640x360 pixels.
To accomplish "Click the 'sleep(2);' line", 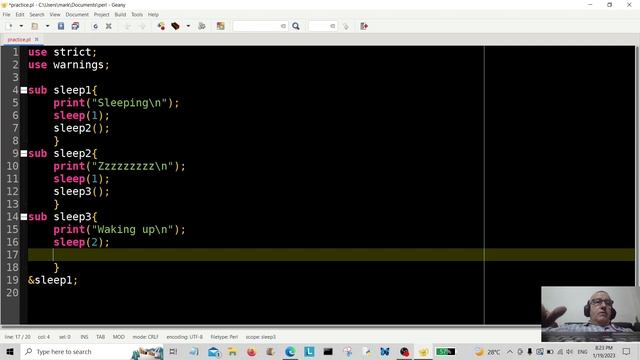I will 82,242.
